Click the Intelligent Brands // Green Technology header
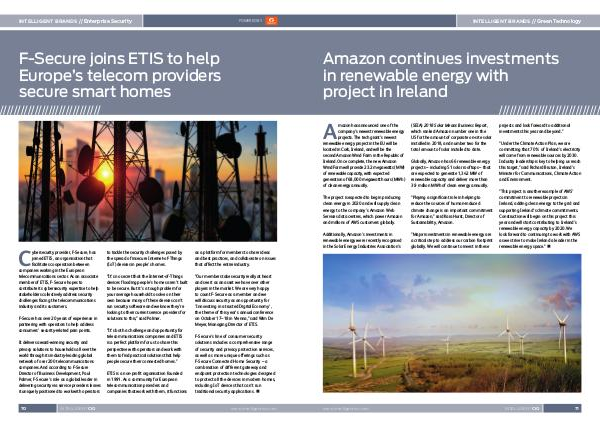 coord(527,21)
